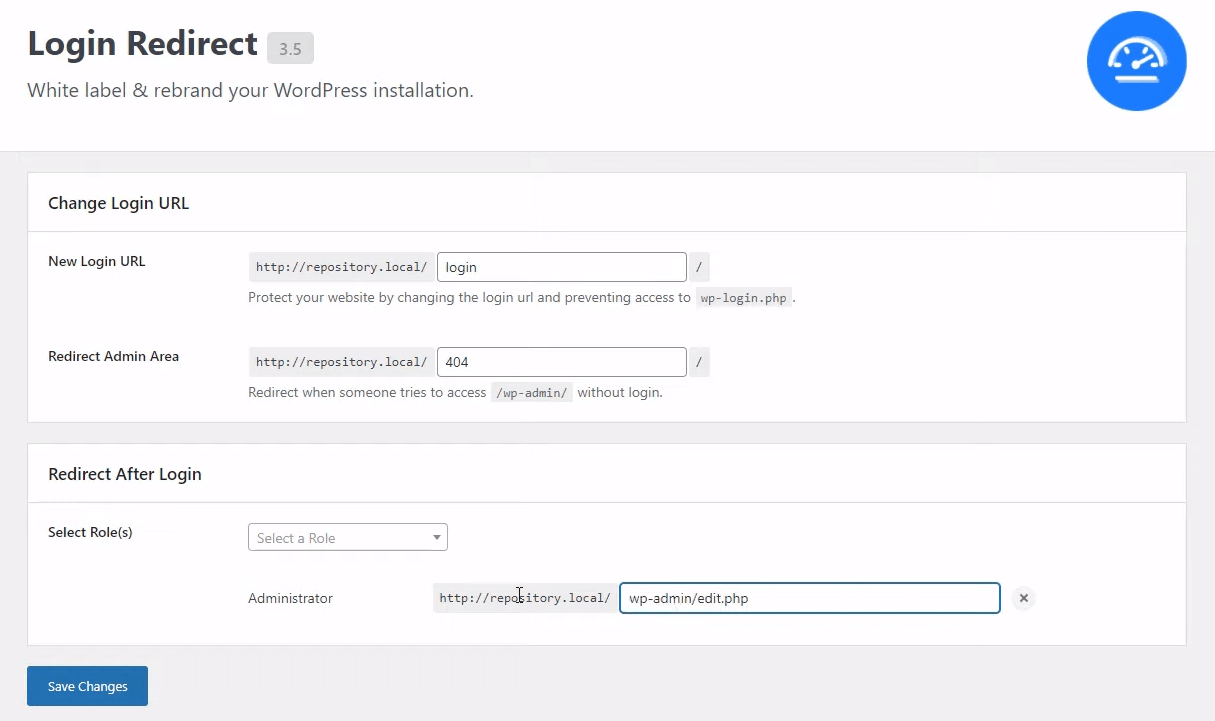Click the wp-admin/edit.php redirect field

click(809, 598)
